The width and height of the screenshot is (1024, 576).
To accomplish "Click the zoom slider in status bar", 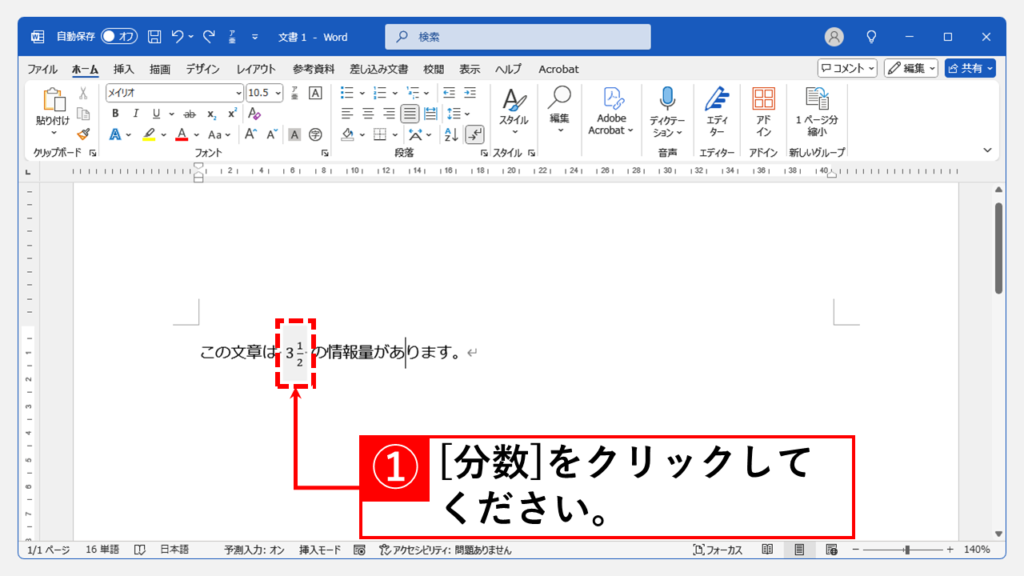I will click(906, 550).
